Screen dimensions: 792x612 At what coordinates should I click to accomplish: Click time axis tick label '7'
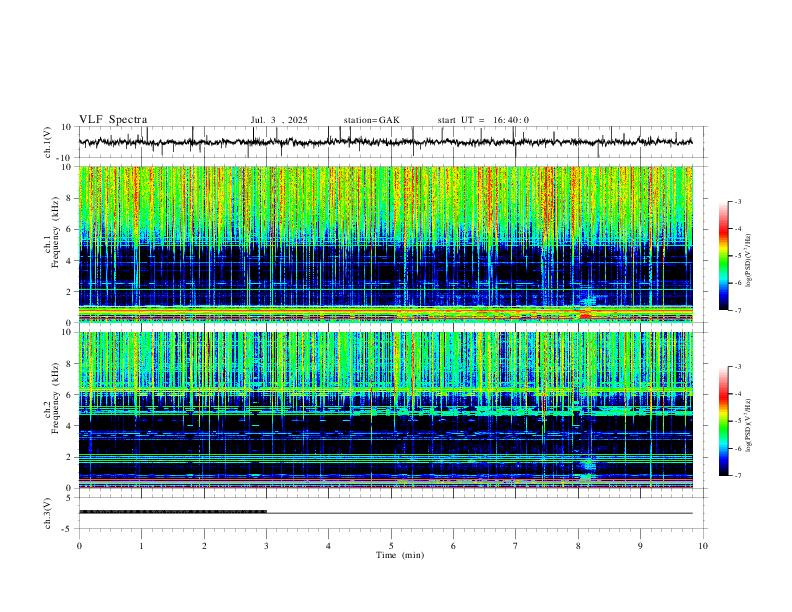(x=516, y=546)
